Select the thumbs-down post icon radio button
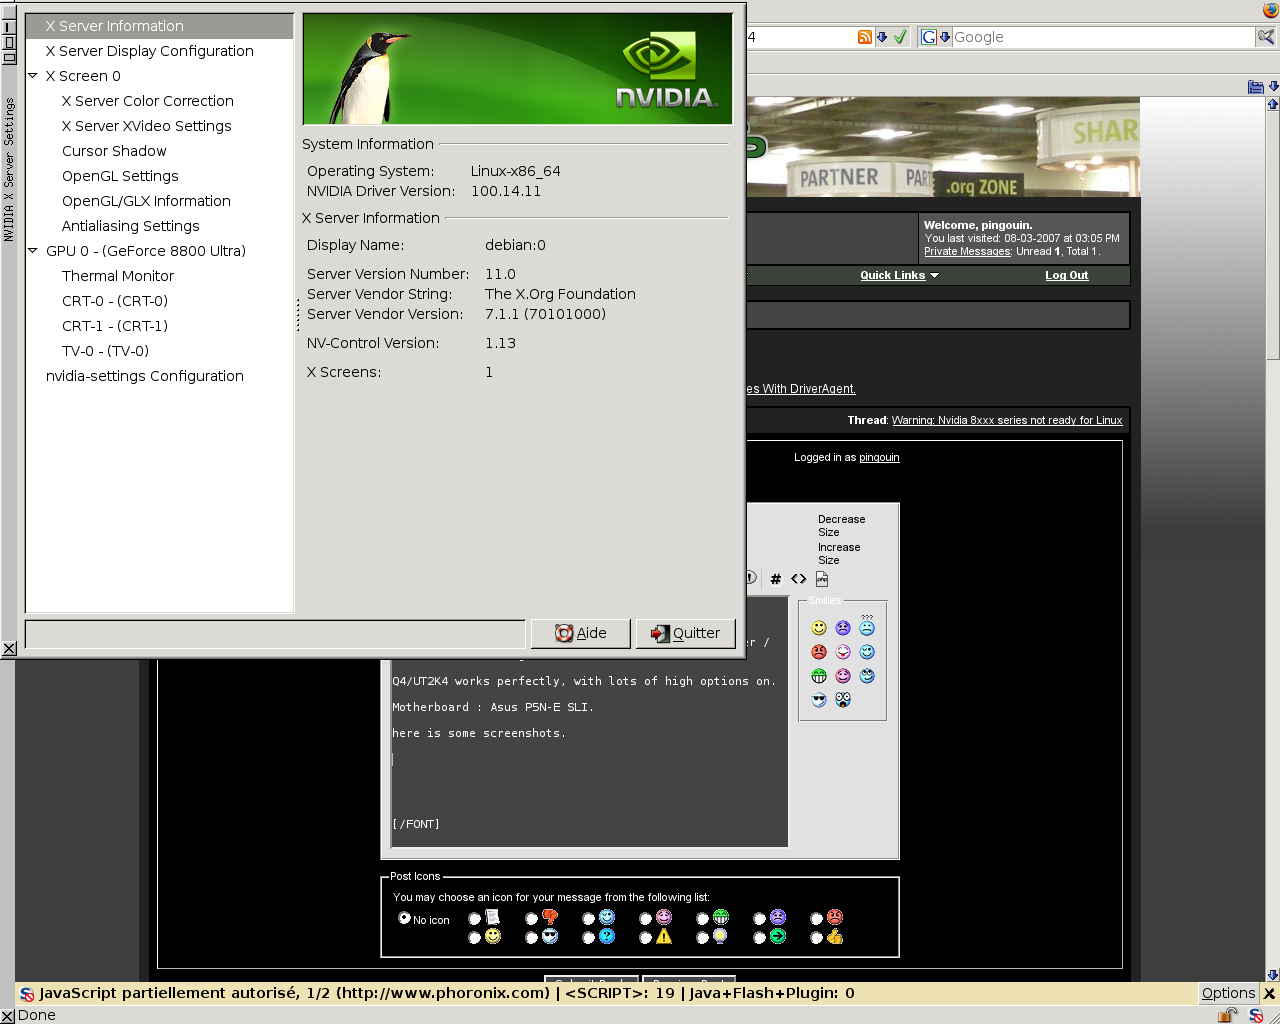The height and width of the screenshot is (1024, 1280). click(532, 919)
